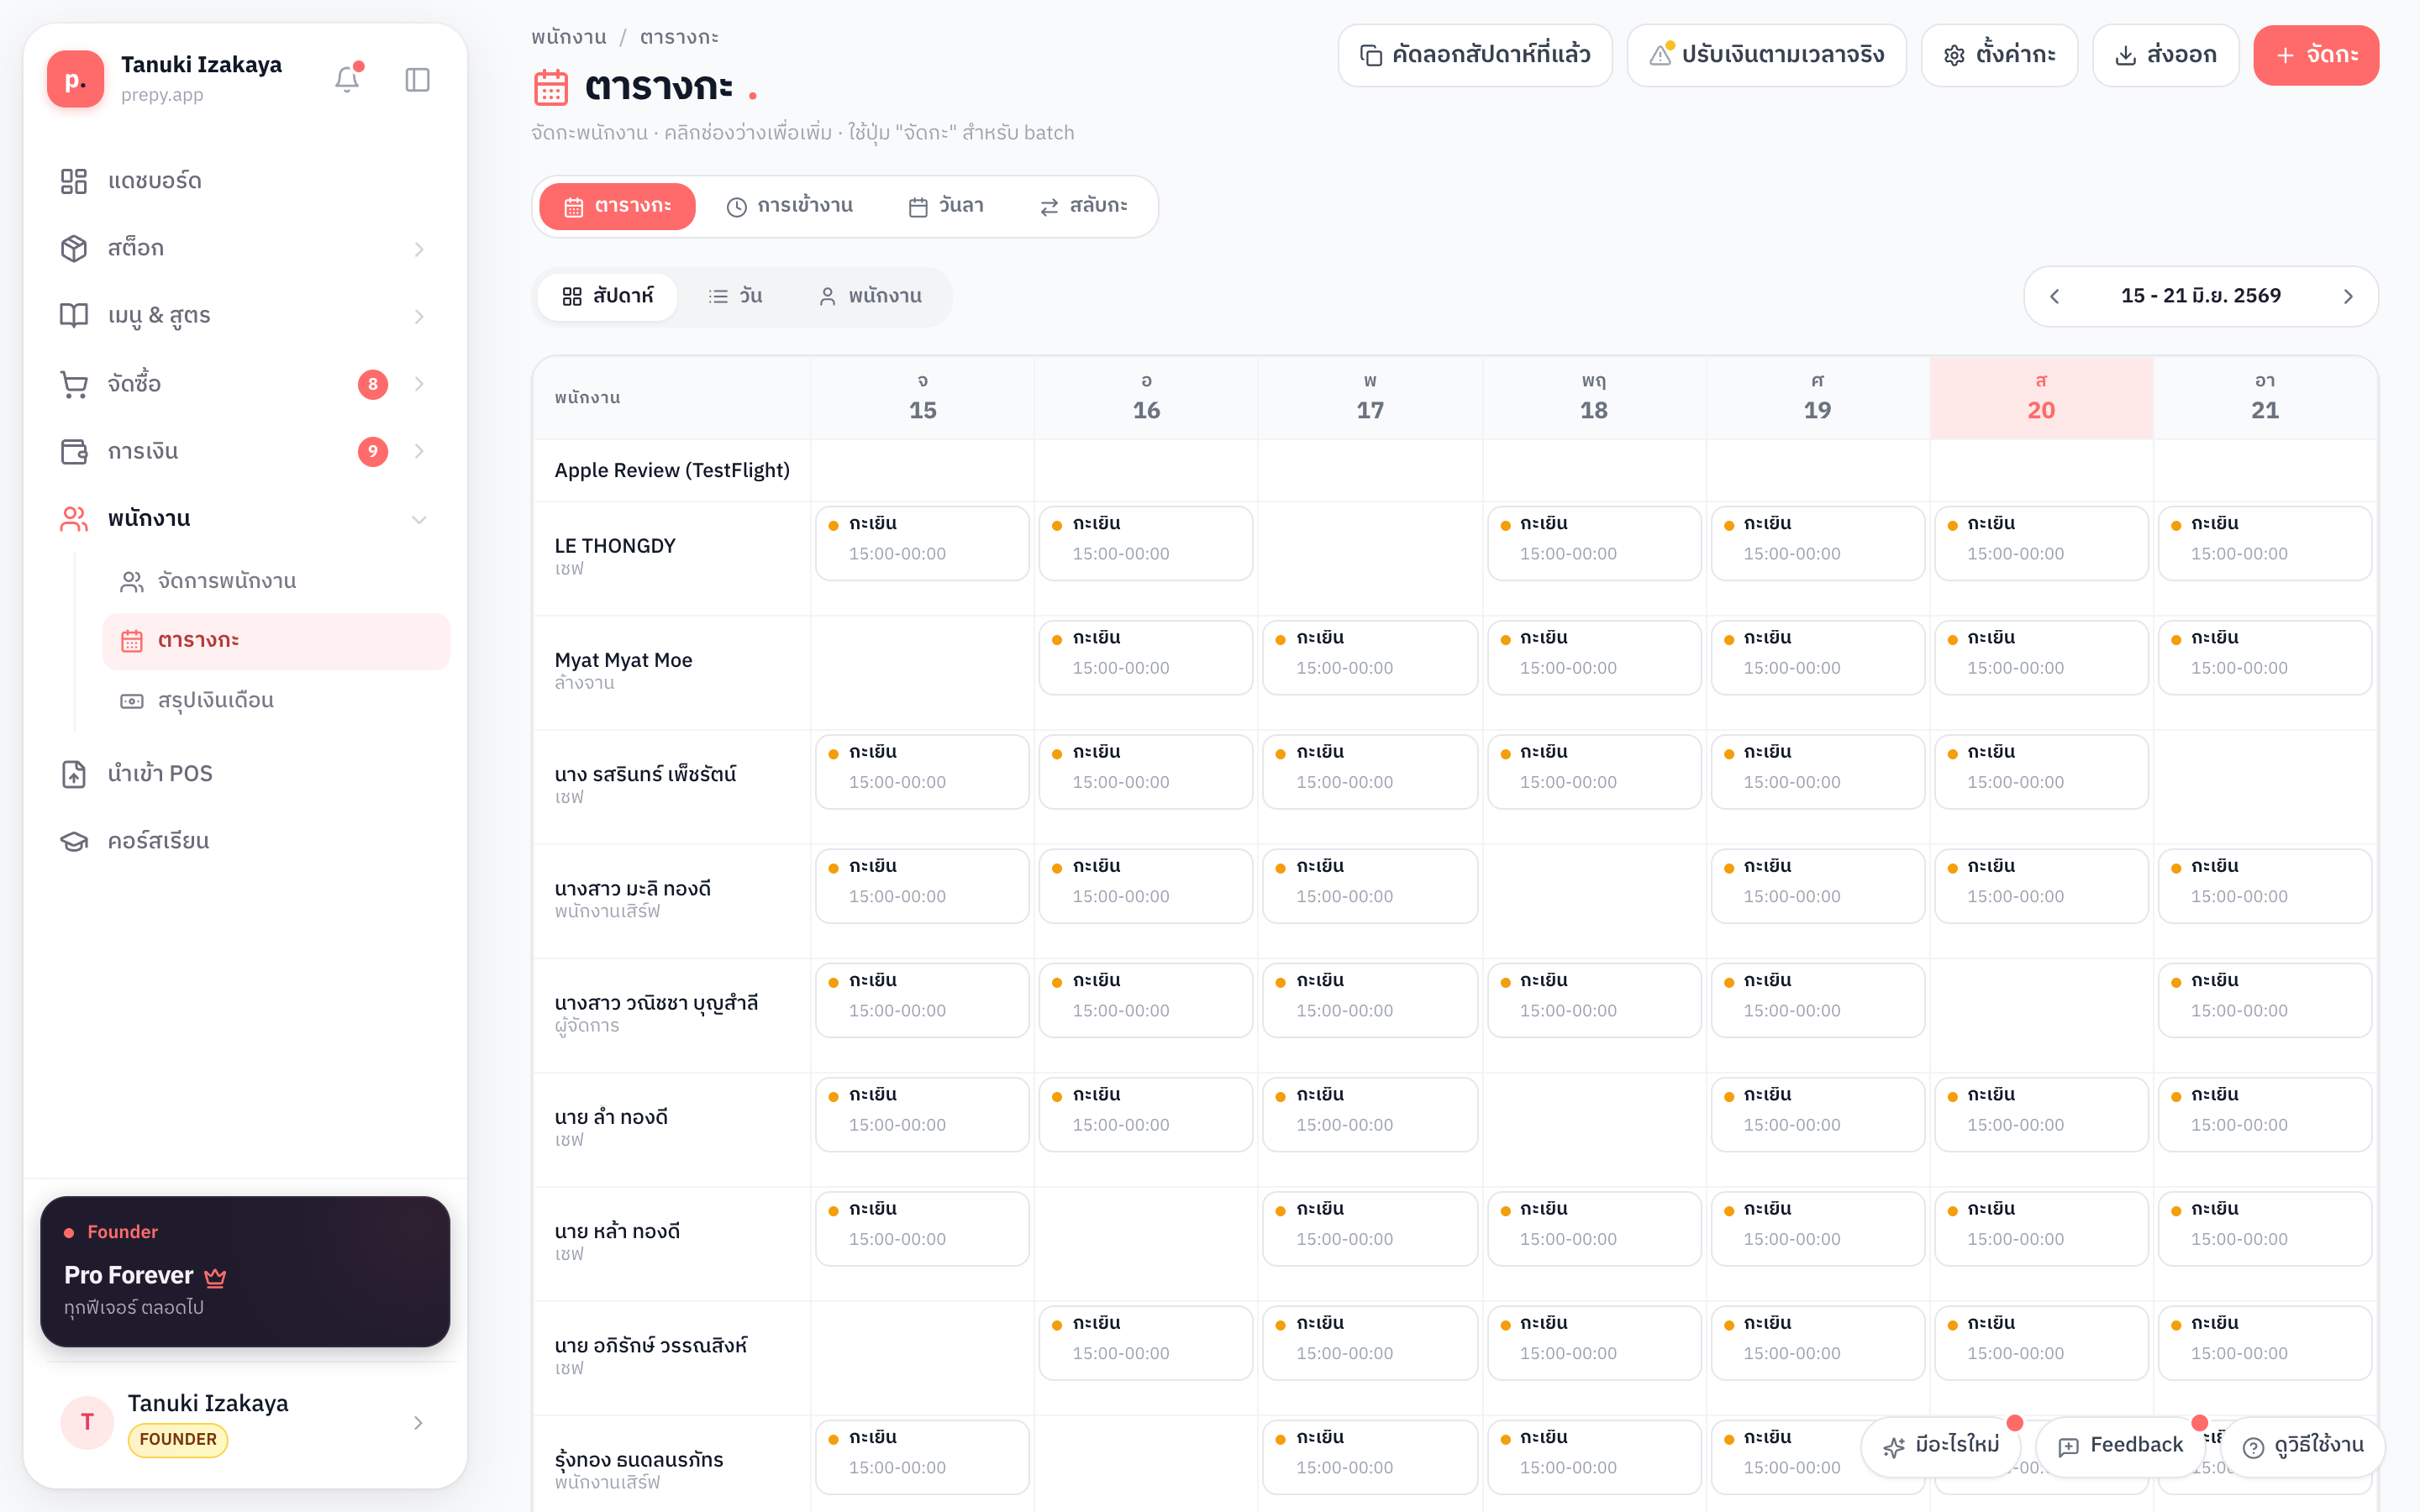Screen dimensions: 2420x1512
Task: Click the ส่งออก export button
Action: tap(2165, 55)
